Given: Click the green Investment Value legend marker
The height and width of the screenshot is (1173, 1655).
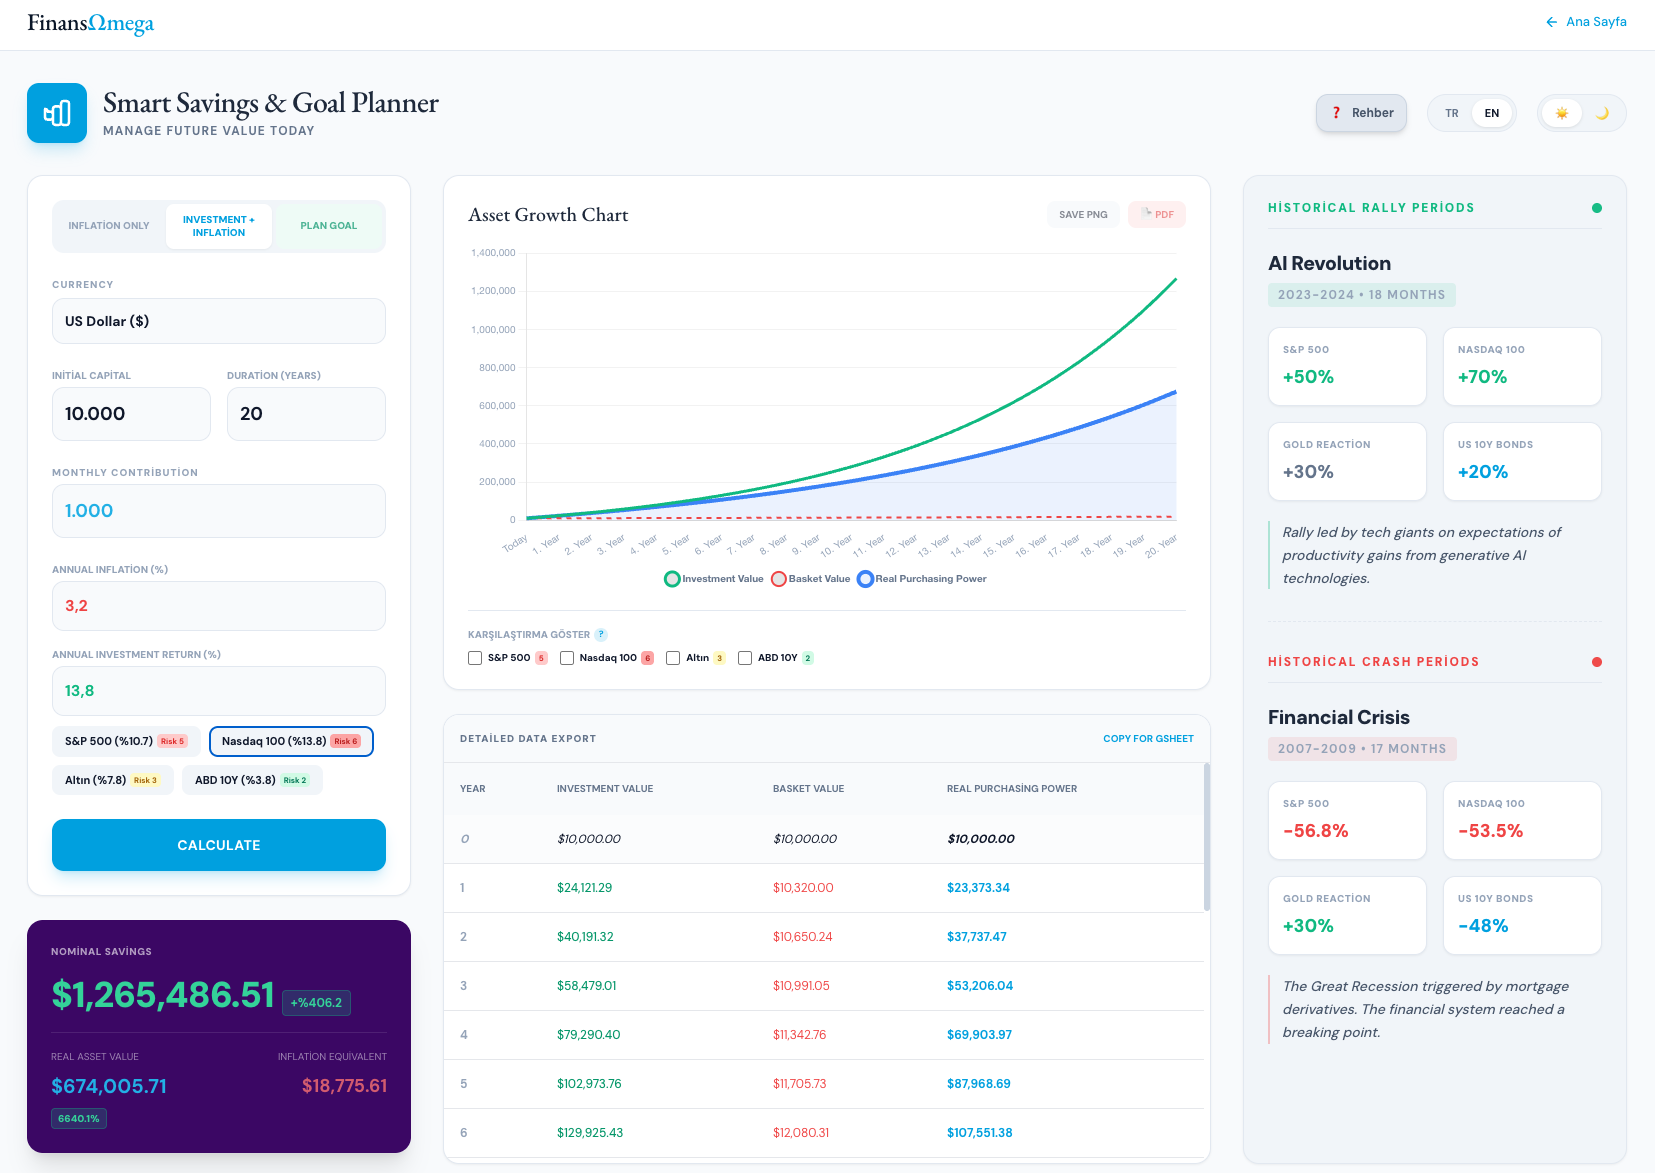Looking at the screenshot, I should [x=671, y=578].
